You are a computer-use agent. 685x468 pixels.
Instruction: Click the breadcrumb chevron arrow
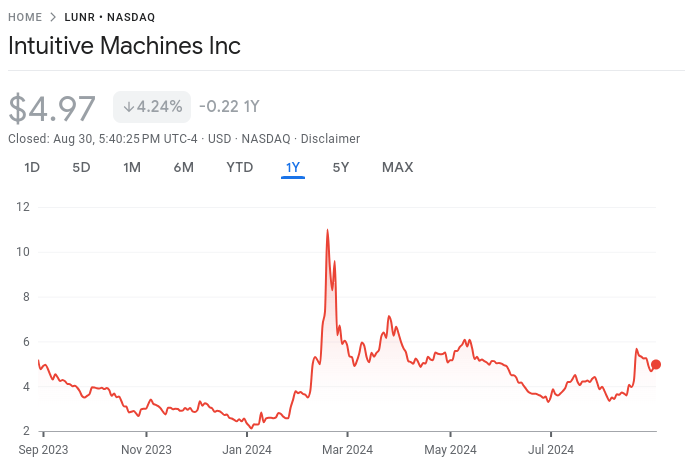[53, 17]
